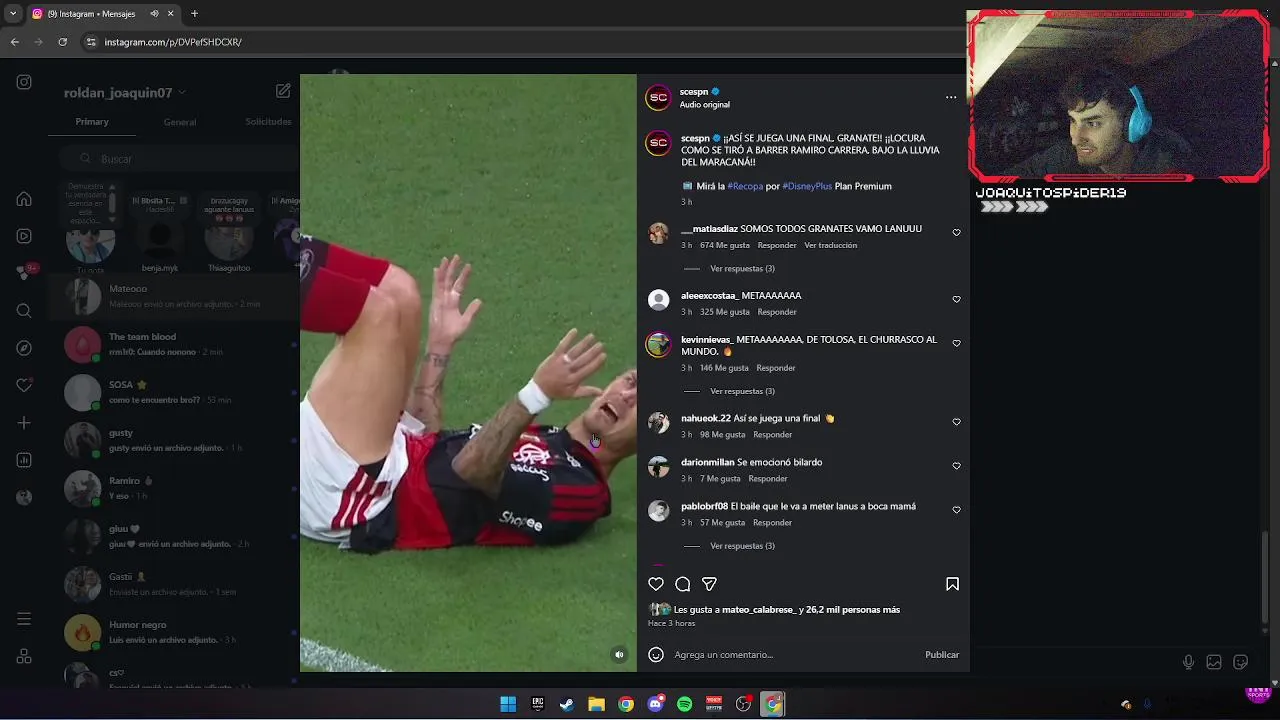1280x720 pixels.
Task: Open the Search icon in sidebar
Action: 24,311
